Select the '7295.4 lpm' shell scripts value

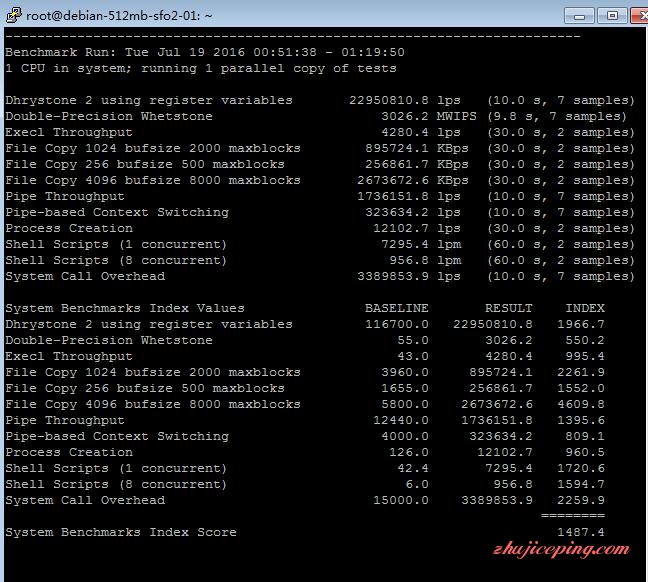(x=421, y=245)
